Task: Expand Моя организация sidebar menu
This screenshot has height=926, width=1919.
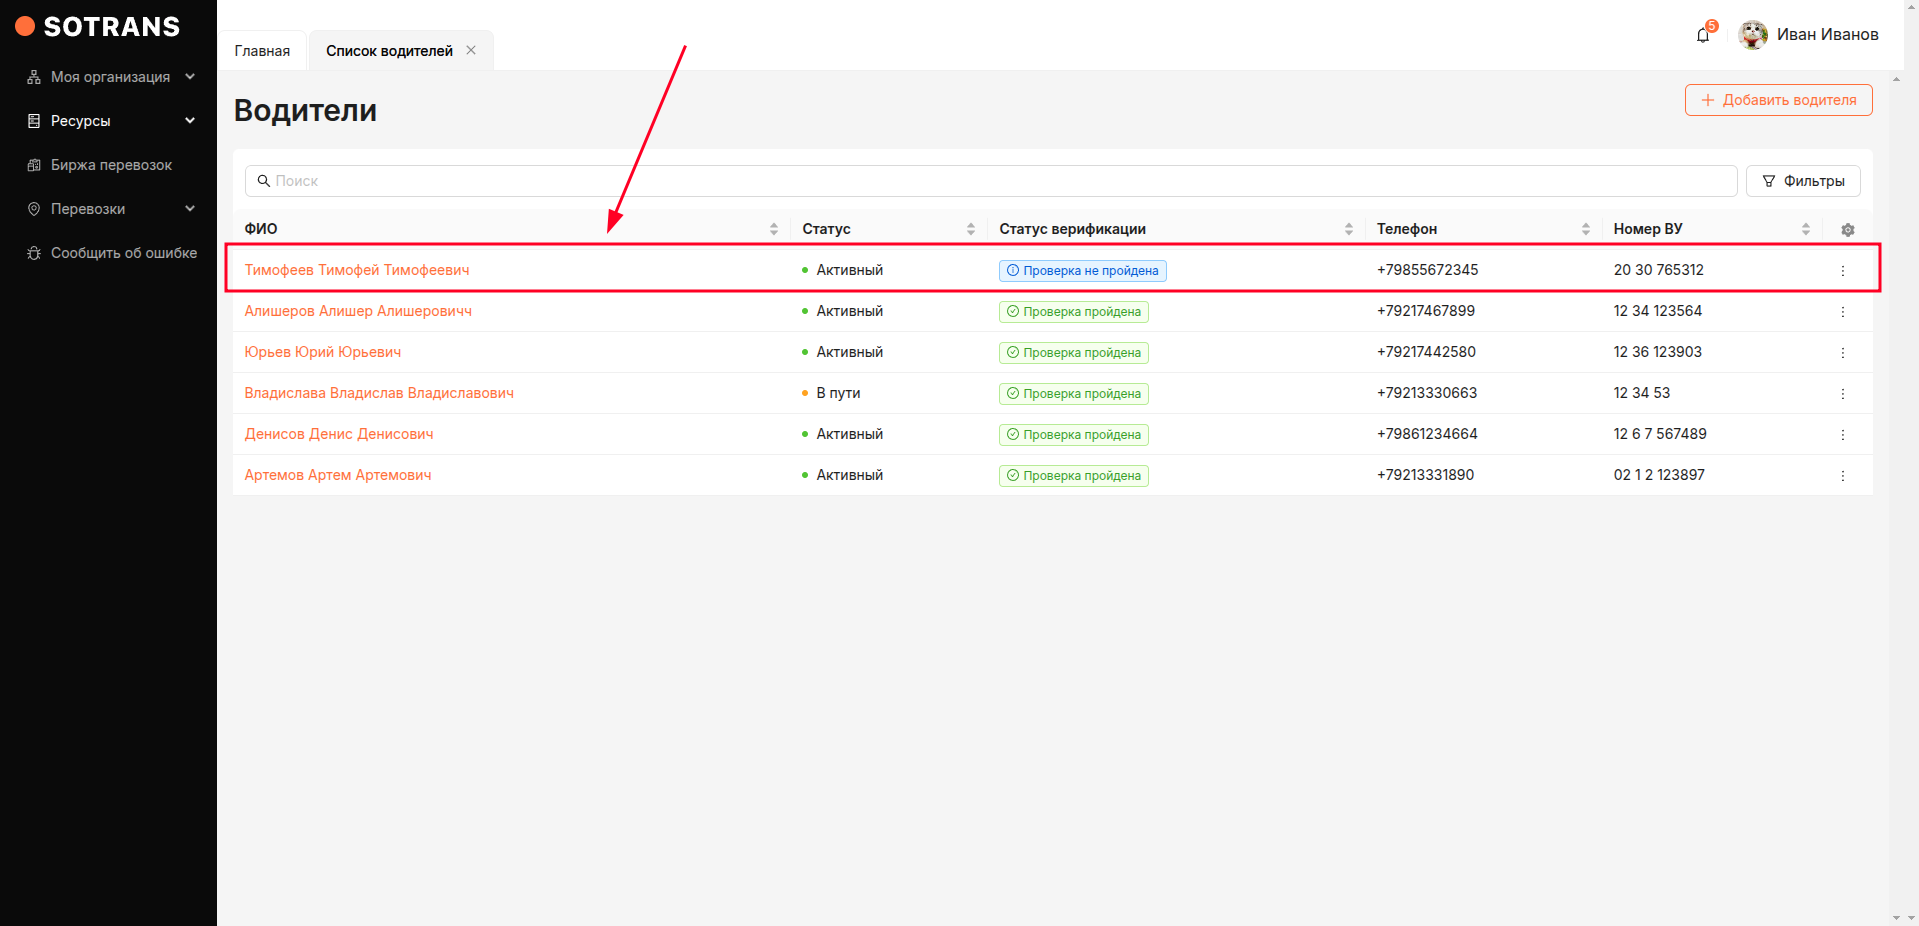Action: pos(110,77)
